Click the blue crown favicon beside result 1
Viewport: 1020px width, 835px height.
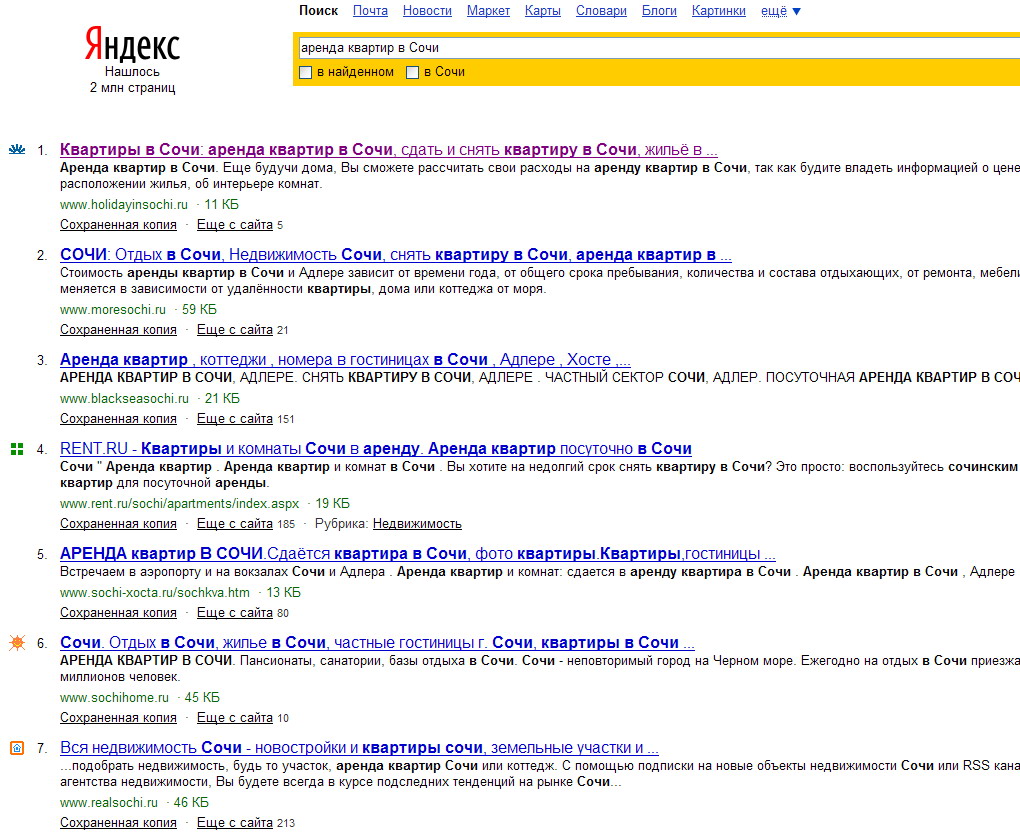(x=17, y=150)
